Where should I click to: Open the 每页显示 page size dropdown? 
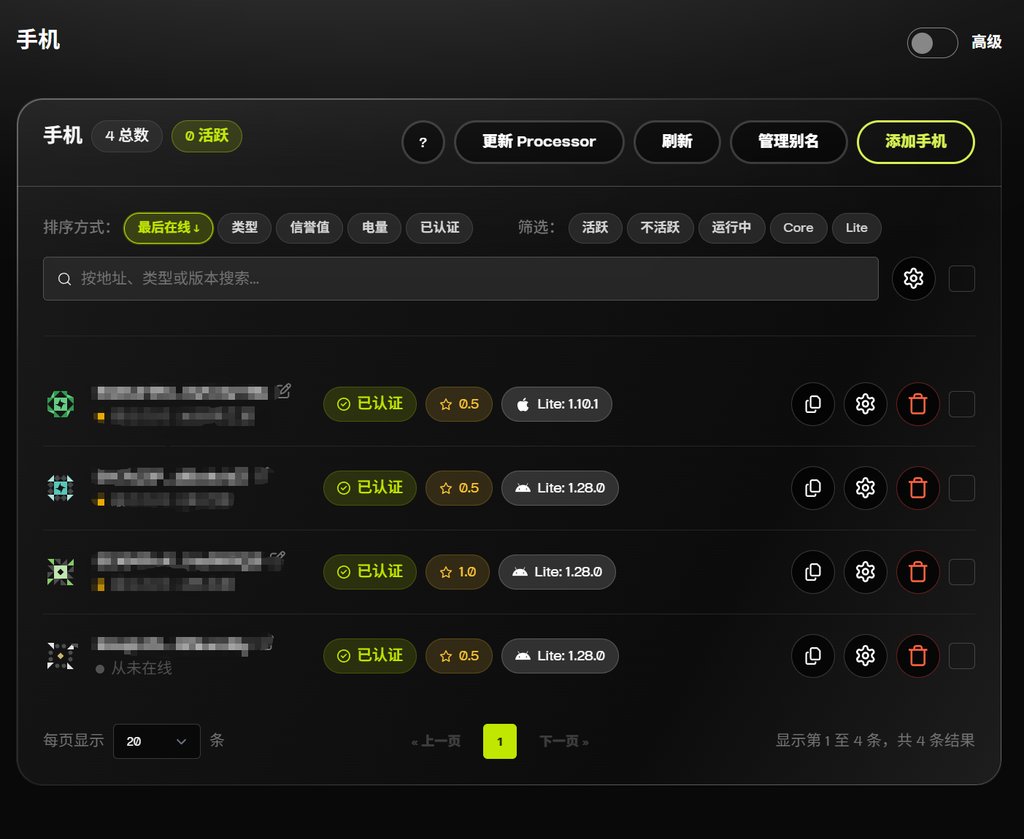click(x=157, y=741)
